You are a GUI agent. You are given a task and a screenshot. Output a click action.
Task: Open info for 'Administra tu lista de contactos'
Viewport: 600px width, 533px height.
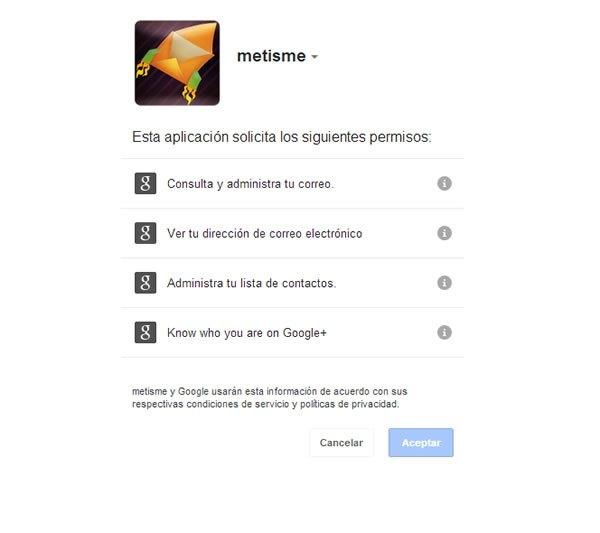click(x=444, y=283)
